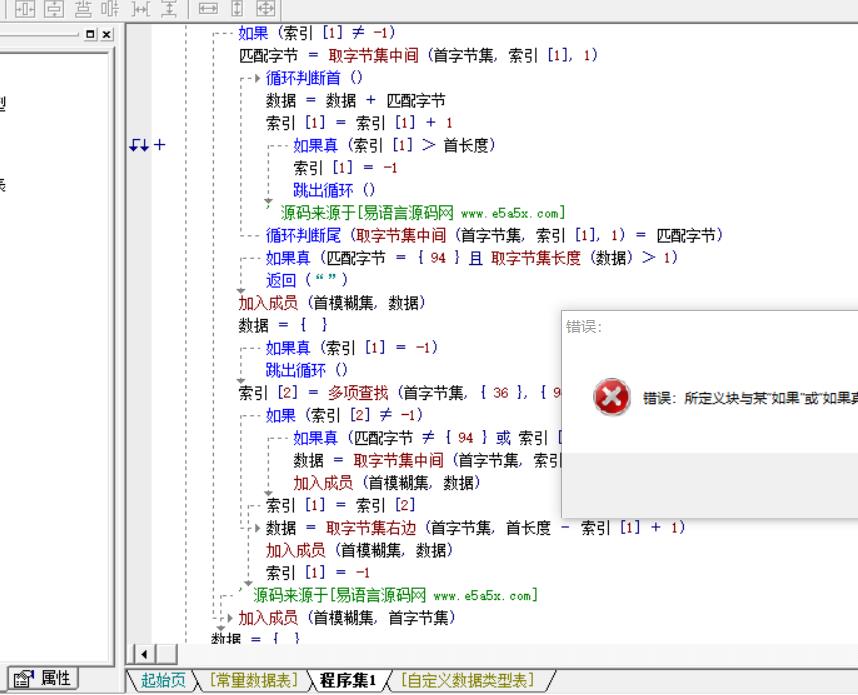Open the 常量数据表 tab
858x695 pixels.
click(253, 681)
